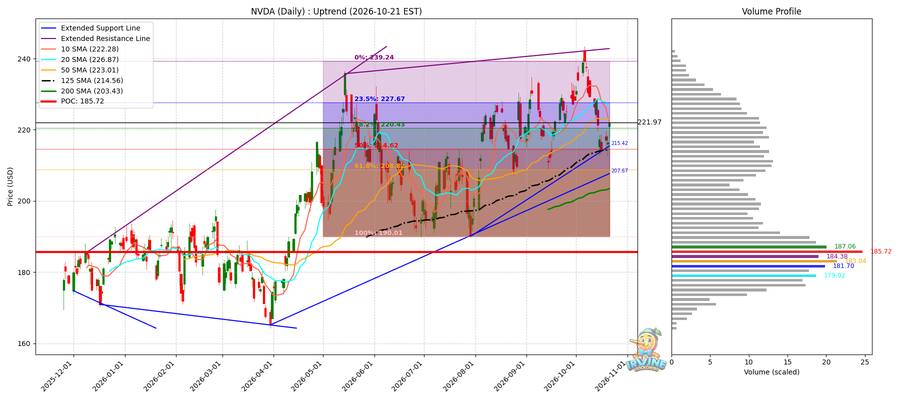Click the '2026-10-01' date tick
The height and width of the screenshot is (400, 900).
[561, 375]
